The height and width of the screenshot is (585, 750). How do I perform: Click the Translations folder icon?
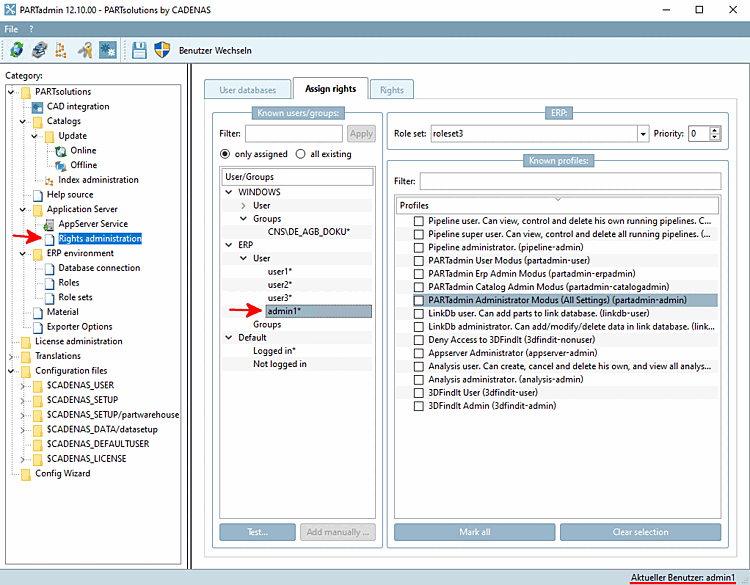click(x=26, y=357)
